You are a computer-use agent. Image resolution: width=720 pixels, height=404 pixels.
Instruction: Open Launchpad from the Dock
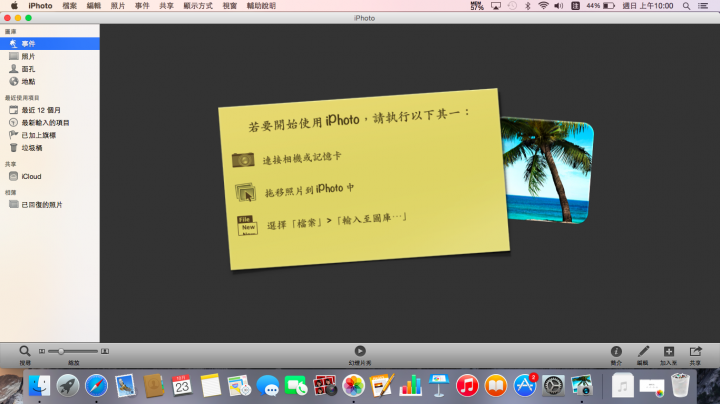68,385
